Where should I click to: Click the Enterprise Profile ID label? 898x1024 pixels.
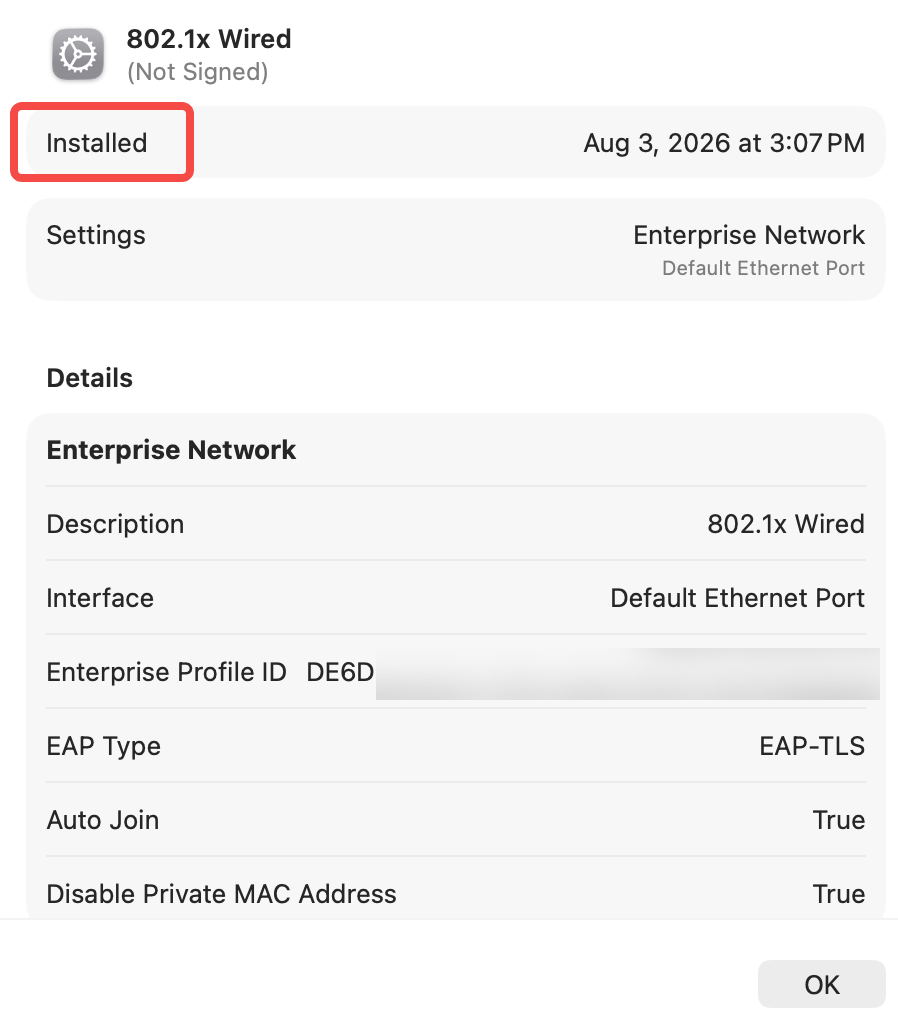[167, 672]
